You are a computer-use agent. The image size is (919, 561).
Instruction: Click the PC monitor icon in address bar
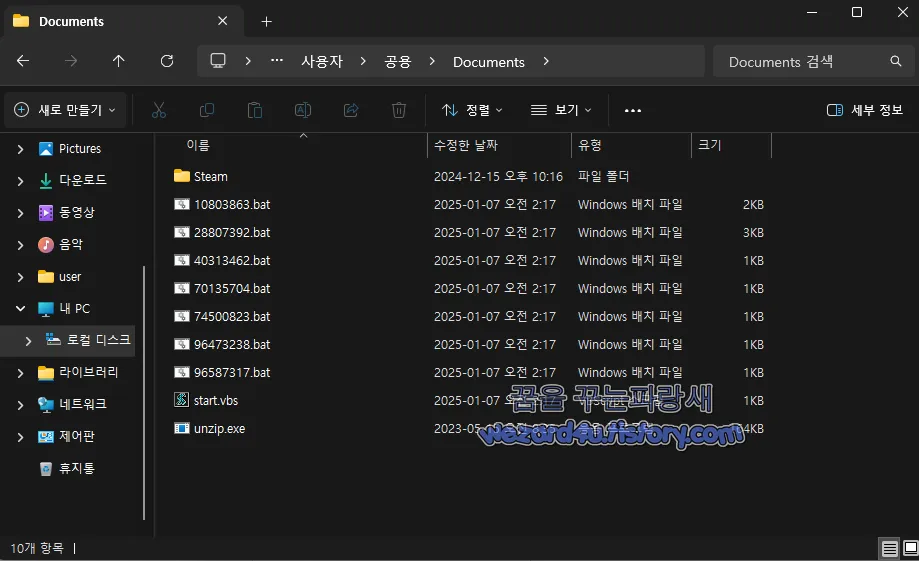coord(218,61)
